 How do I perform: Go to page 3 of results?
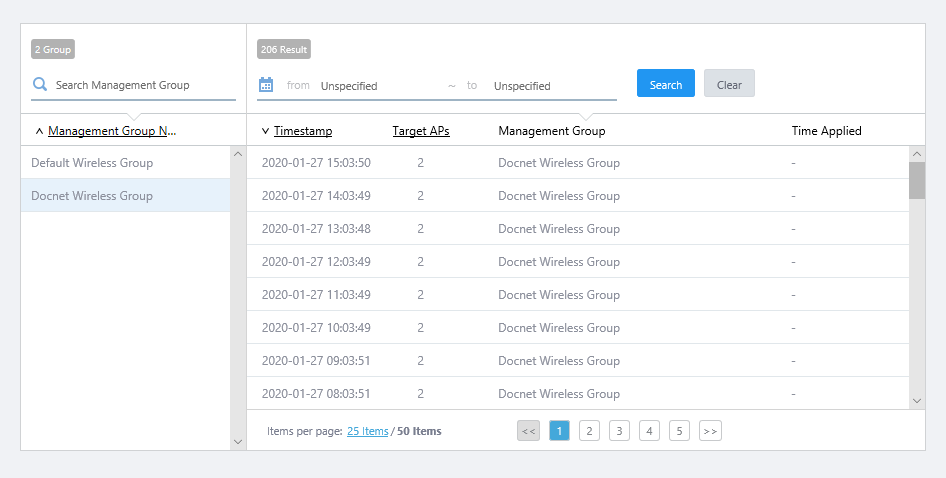(x=620, y=431)
